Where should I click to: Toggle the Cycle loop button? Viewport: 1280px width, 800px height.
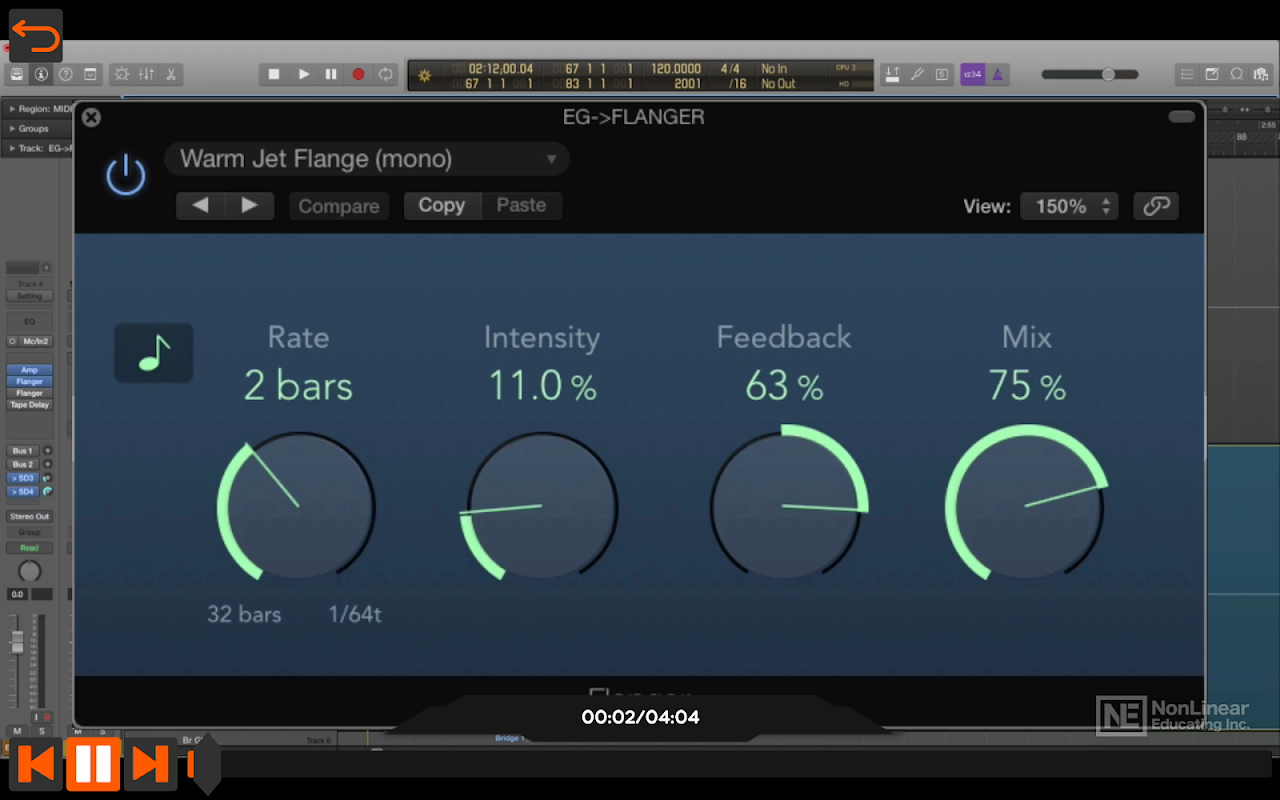(x=385, y=74)
